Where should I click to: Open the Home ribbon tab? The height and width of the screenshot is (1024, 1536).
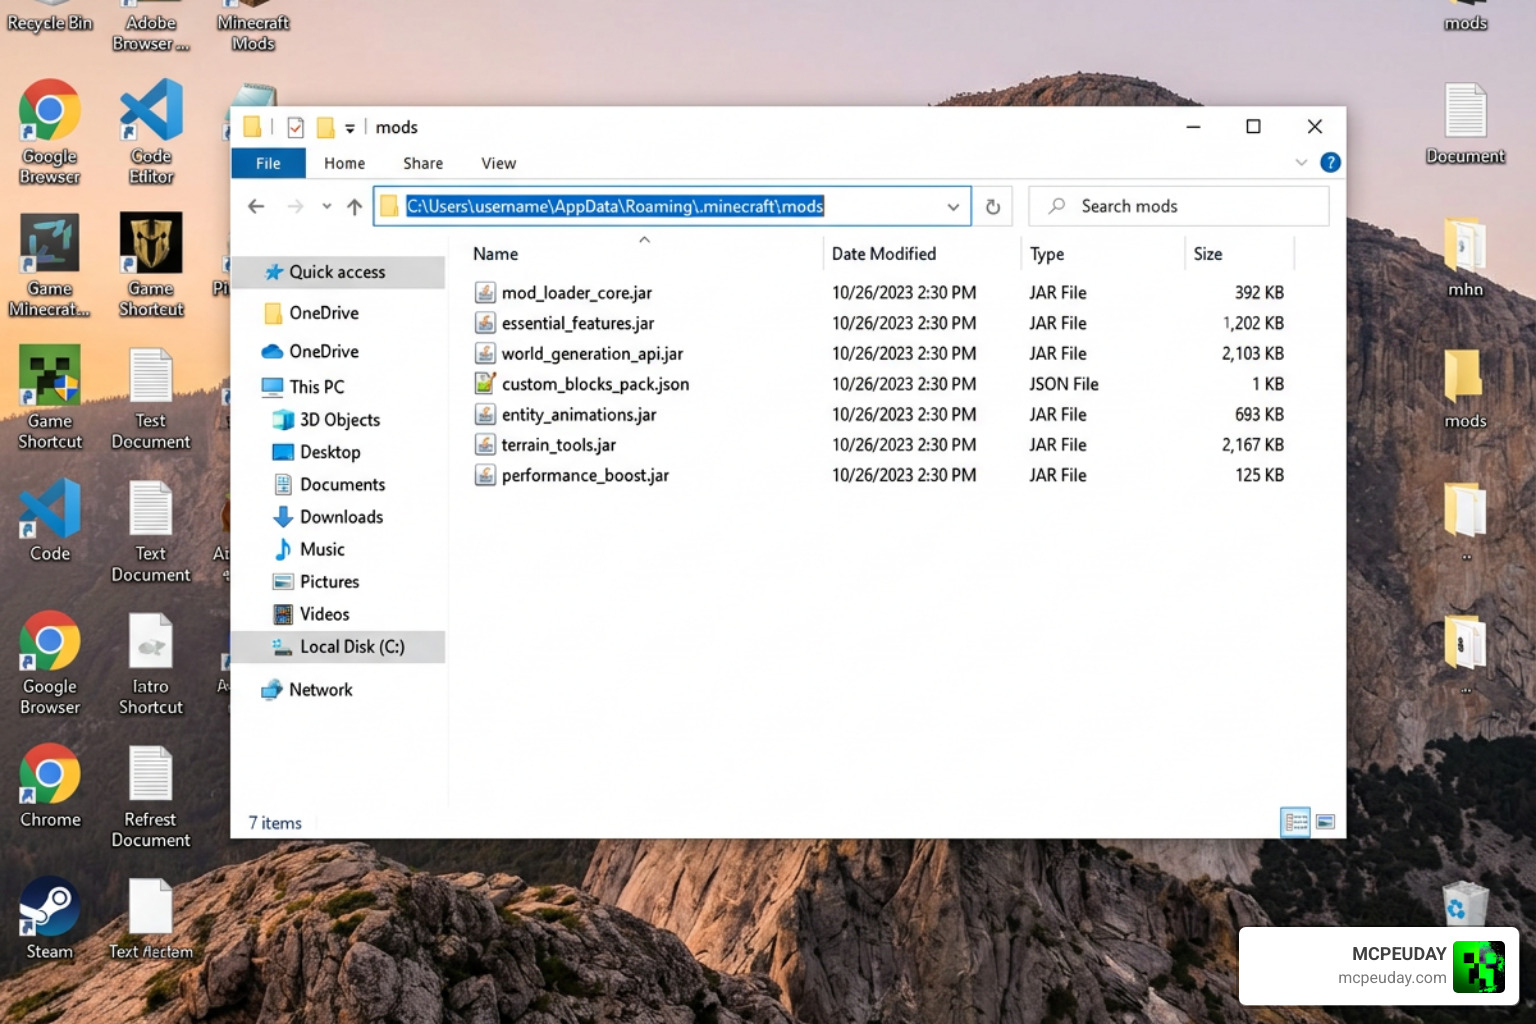click(x=344, y=163)
